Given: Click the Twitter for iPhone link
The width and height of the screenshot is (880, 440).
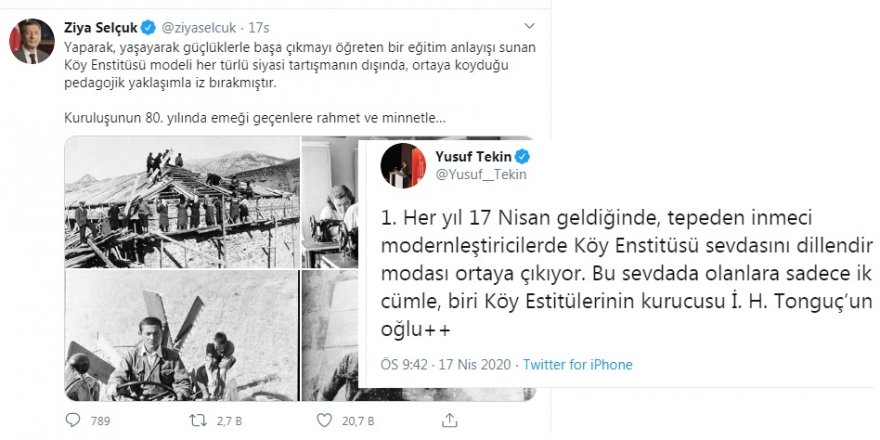Looking at the screenshot, I should (578, 365).
